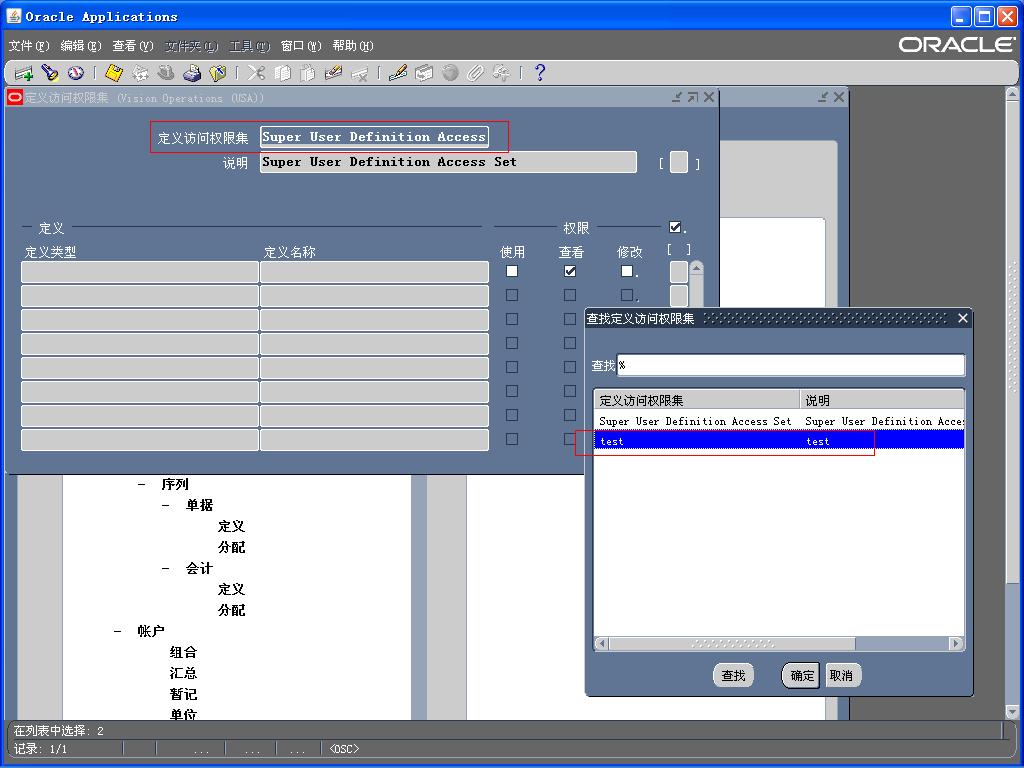Show the Navigator via compass icon
This screenshot has height=768, width=1024.
pyautogui.click(x=76, y=73)
